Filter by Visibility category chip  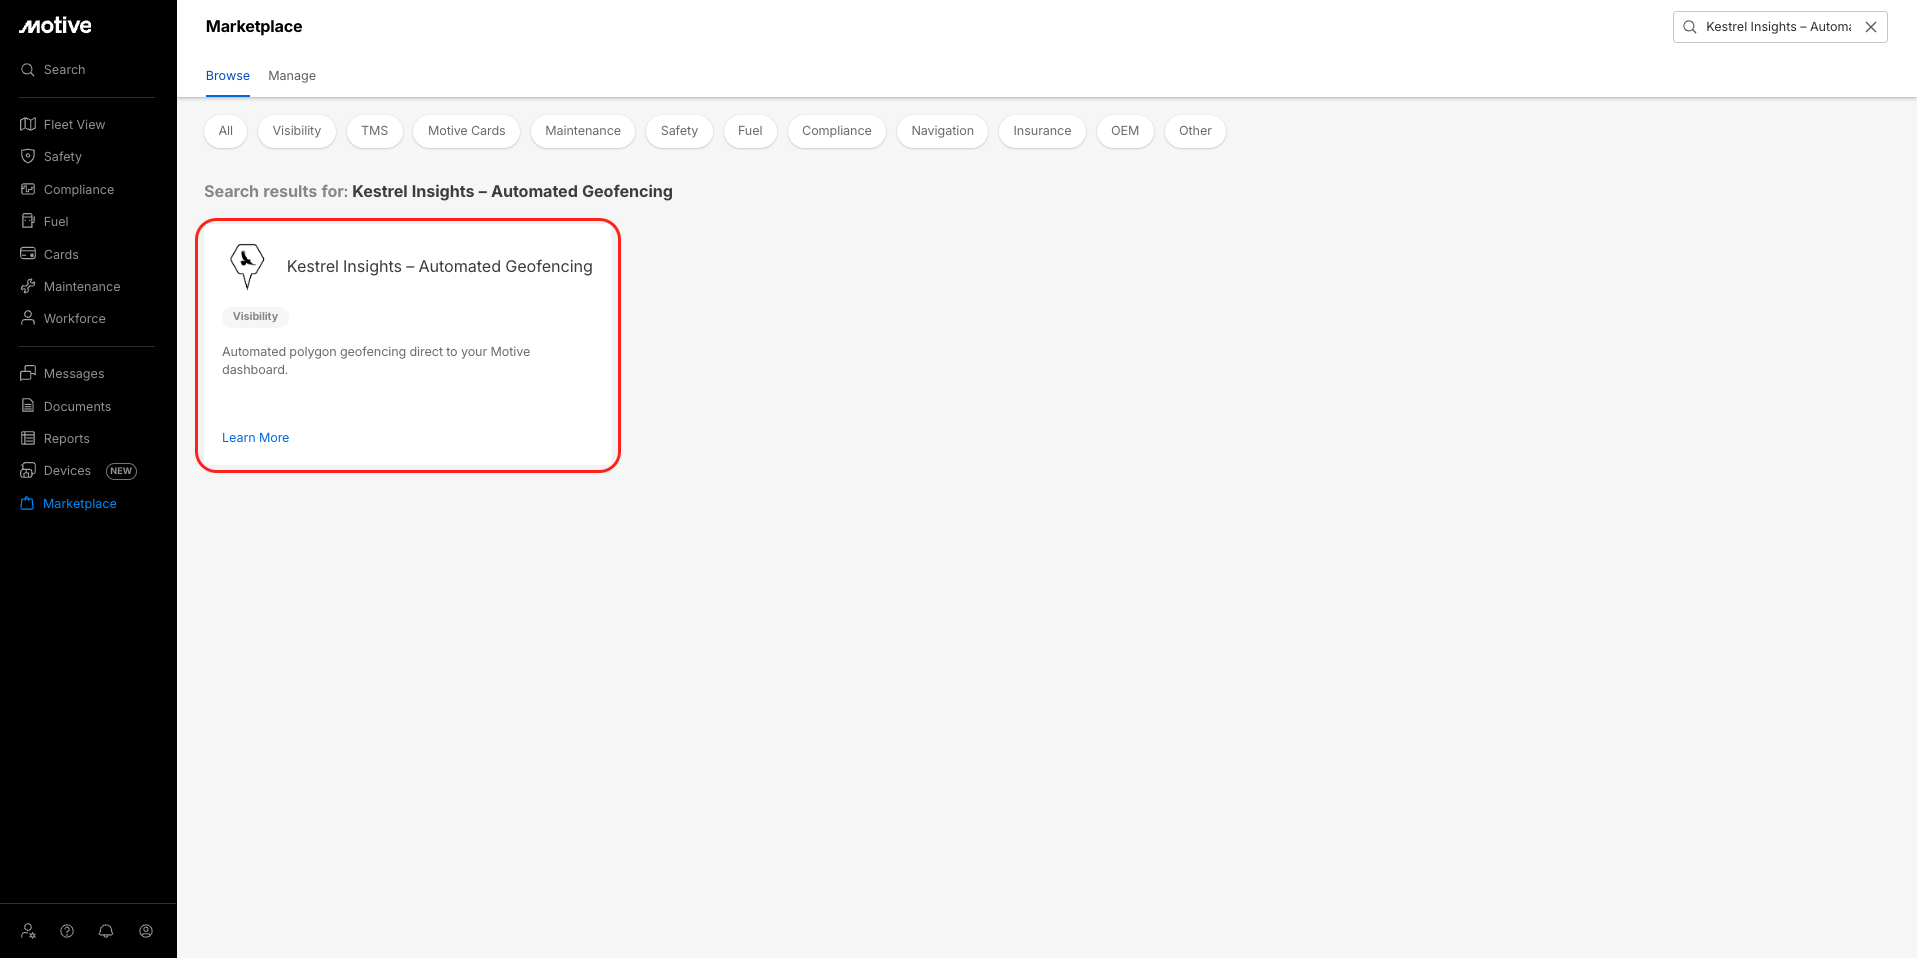[297, 131]
